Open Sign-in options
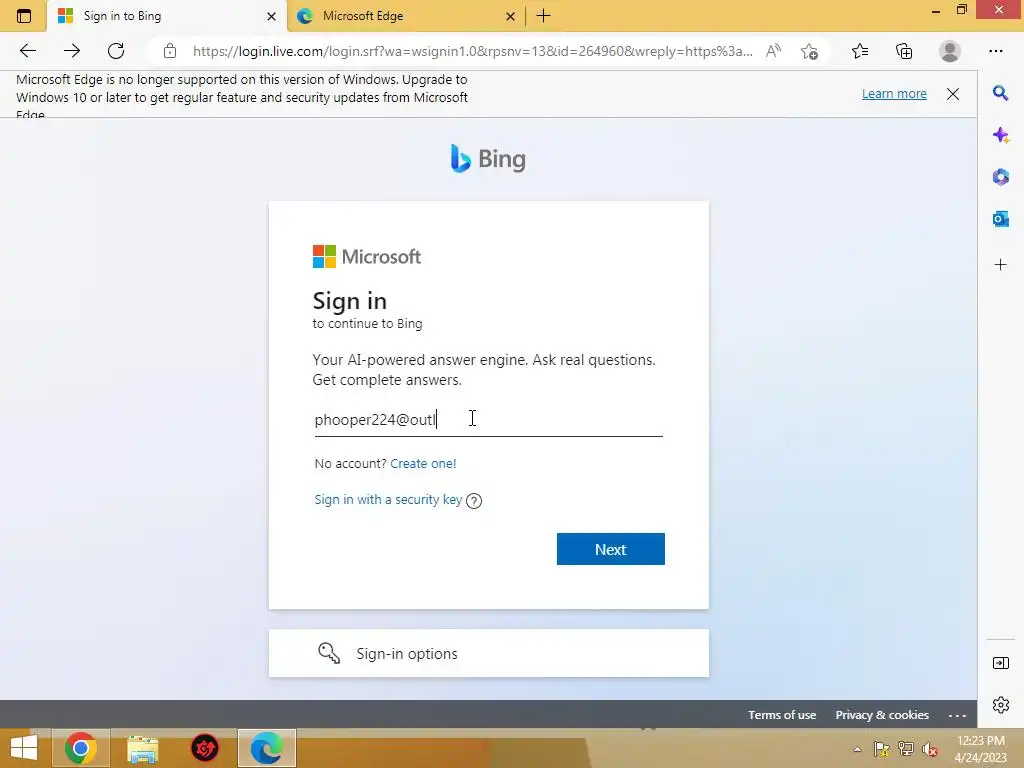1024x768 pixels. tap(488, 653)
